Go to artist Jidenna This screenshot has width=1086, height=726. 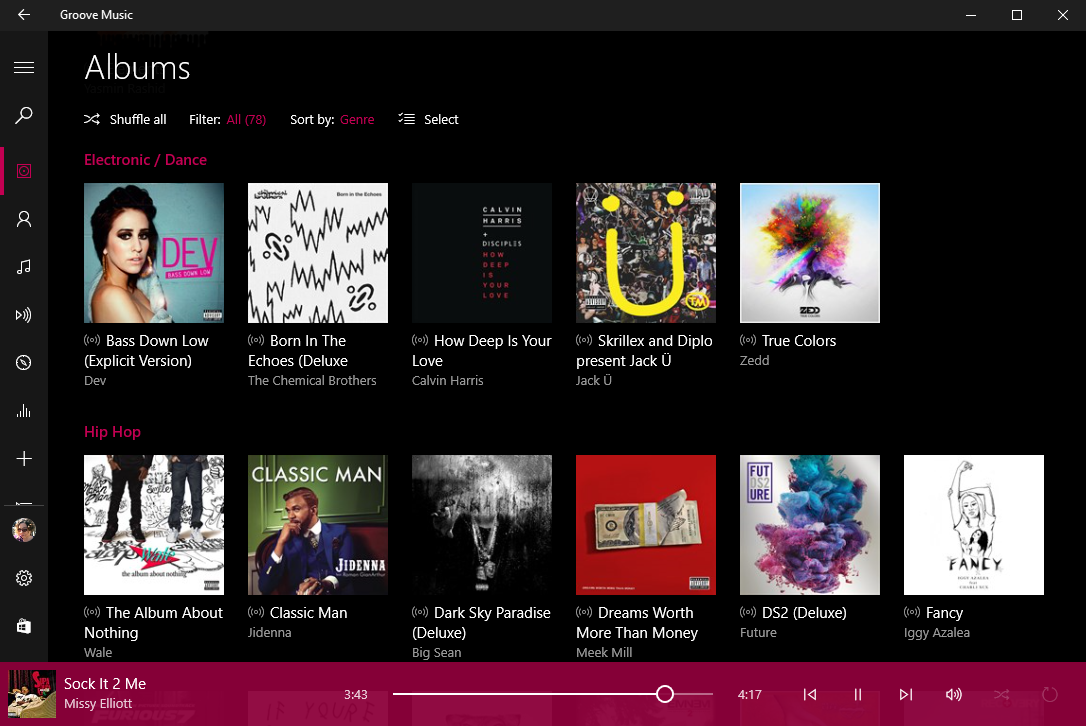[x=269, y=632]
